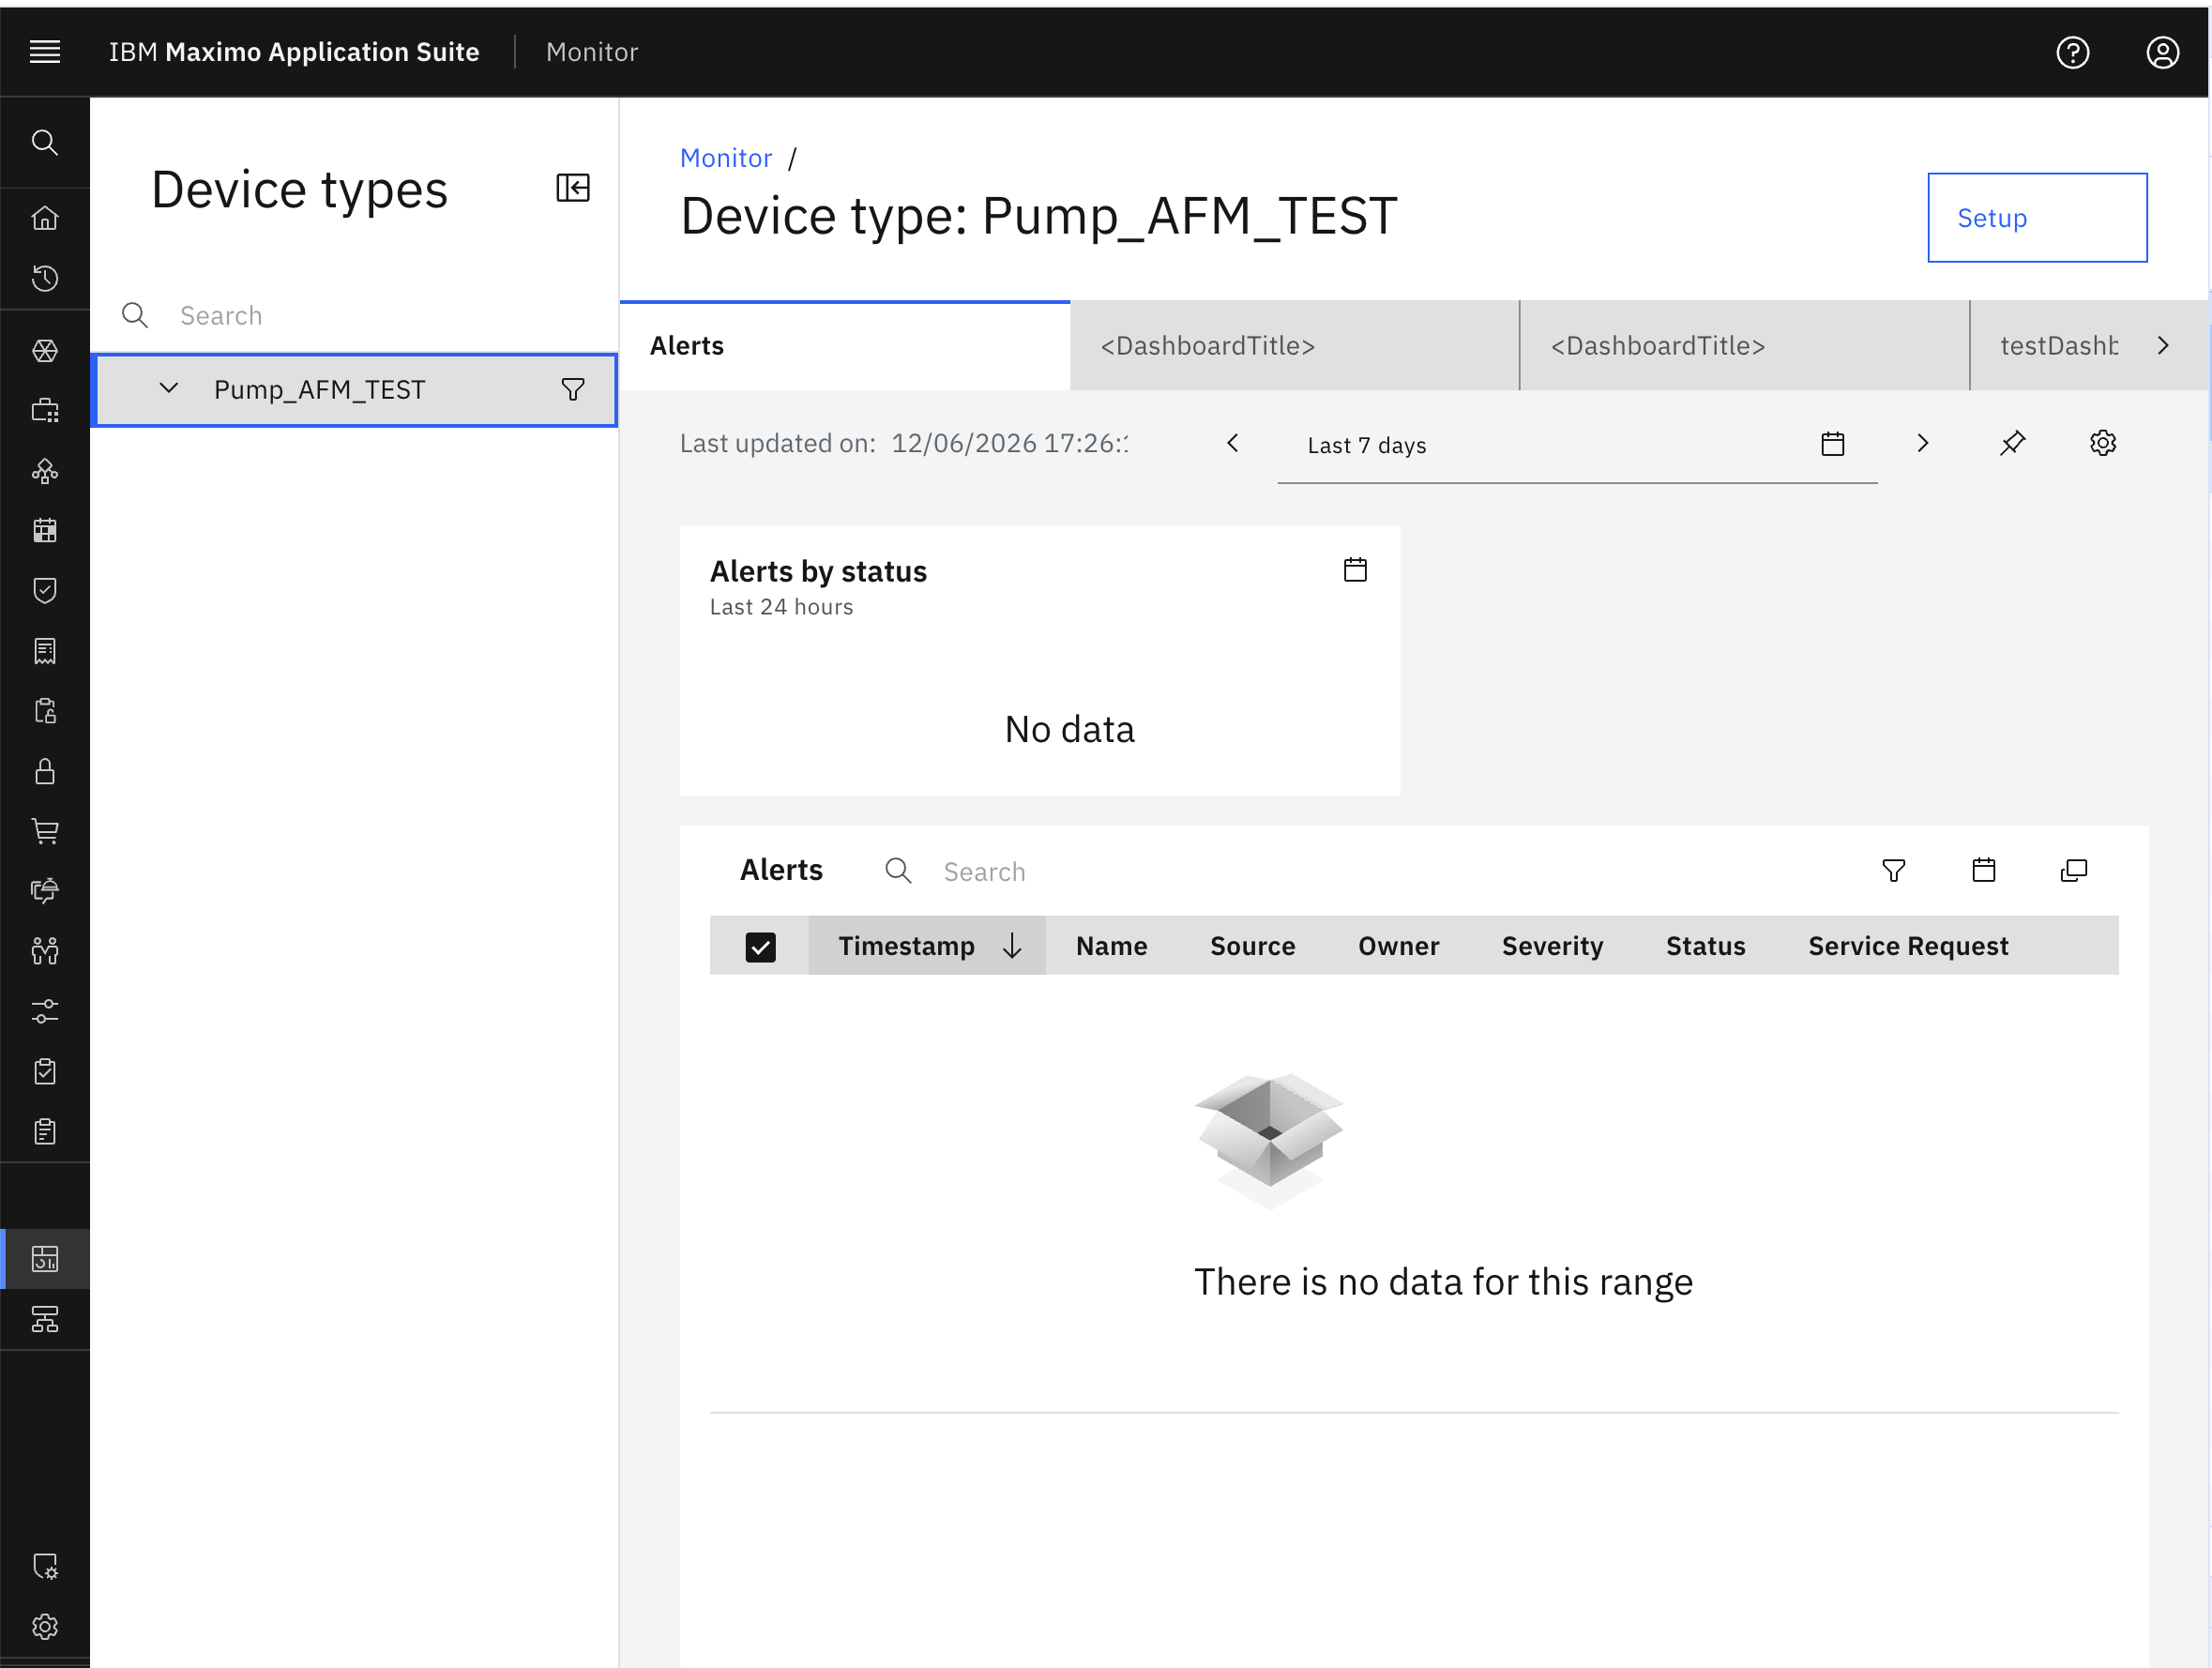Open calendar icon in Last 7 days field
The height and width of the screenshot is (1668, 2212).
coord(1833,444)
